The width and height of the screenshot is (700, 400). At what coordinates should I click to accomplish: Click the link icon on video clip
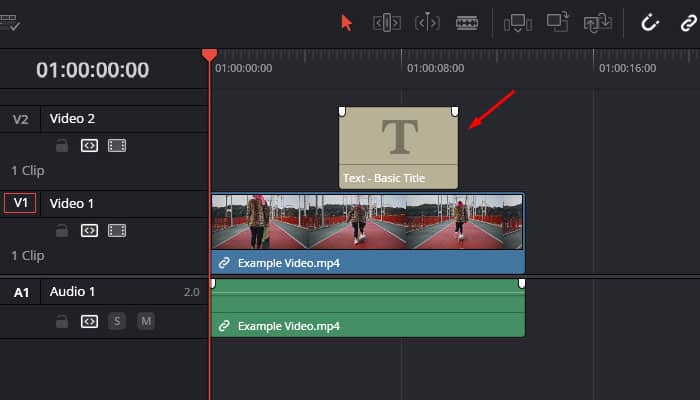[x=224, y=263]
